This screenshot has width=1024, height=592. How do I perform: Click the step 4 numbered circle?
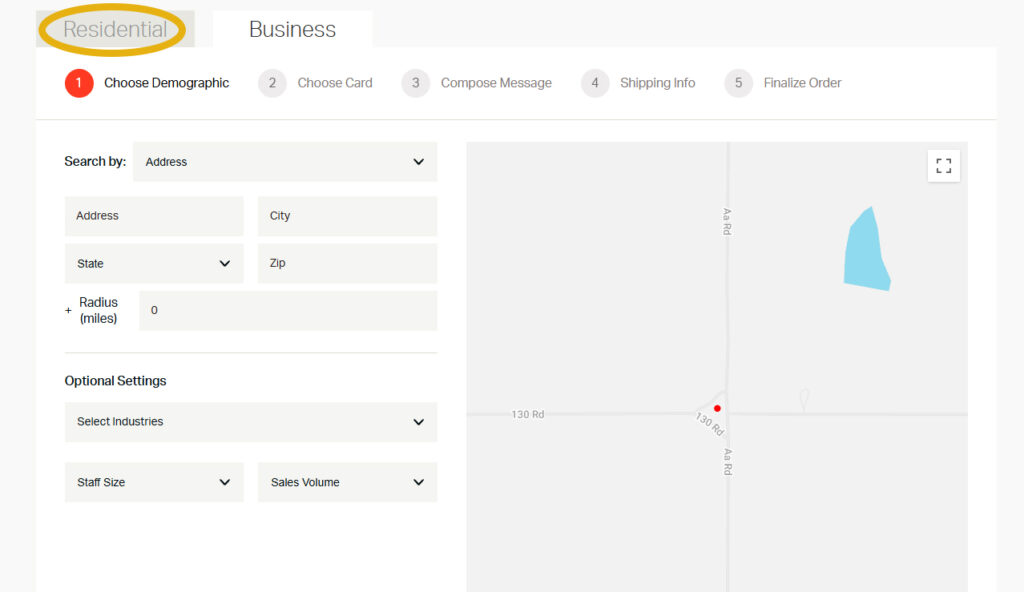[x=595, y=83]
